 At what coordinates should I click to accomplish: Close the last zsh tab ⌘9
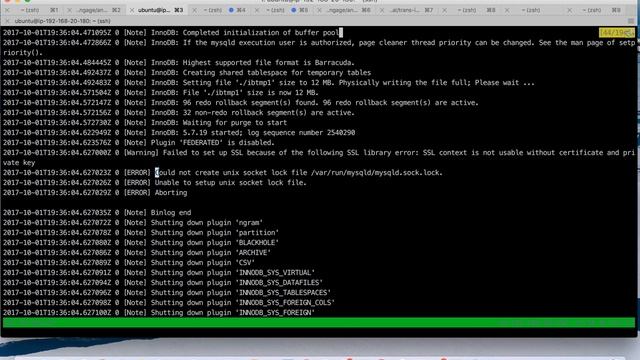tap(569, 10)
